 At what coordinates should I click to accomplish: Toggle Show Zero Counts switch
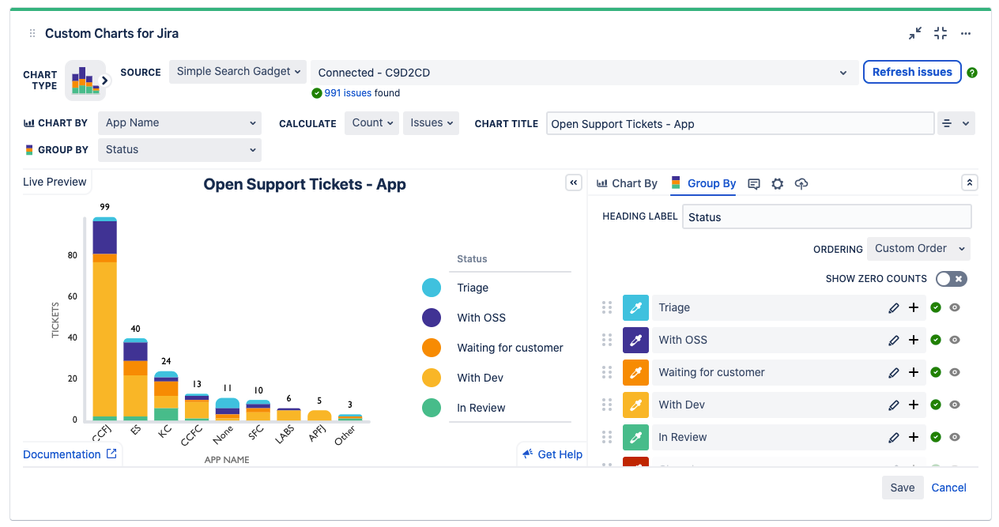951,279
